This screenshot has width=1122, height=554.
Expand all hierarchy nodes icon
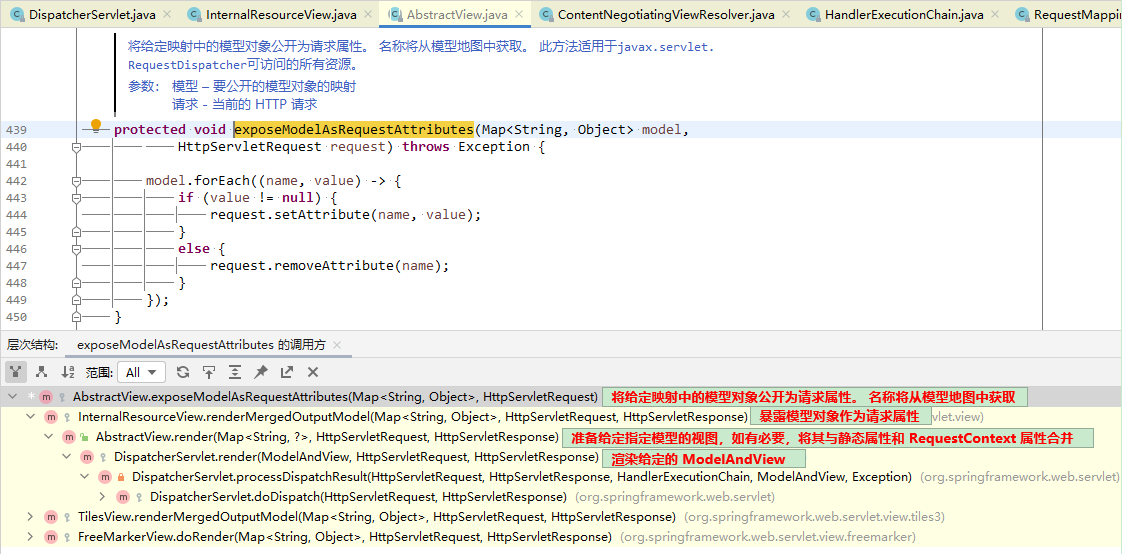click(x=235, y=372)
